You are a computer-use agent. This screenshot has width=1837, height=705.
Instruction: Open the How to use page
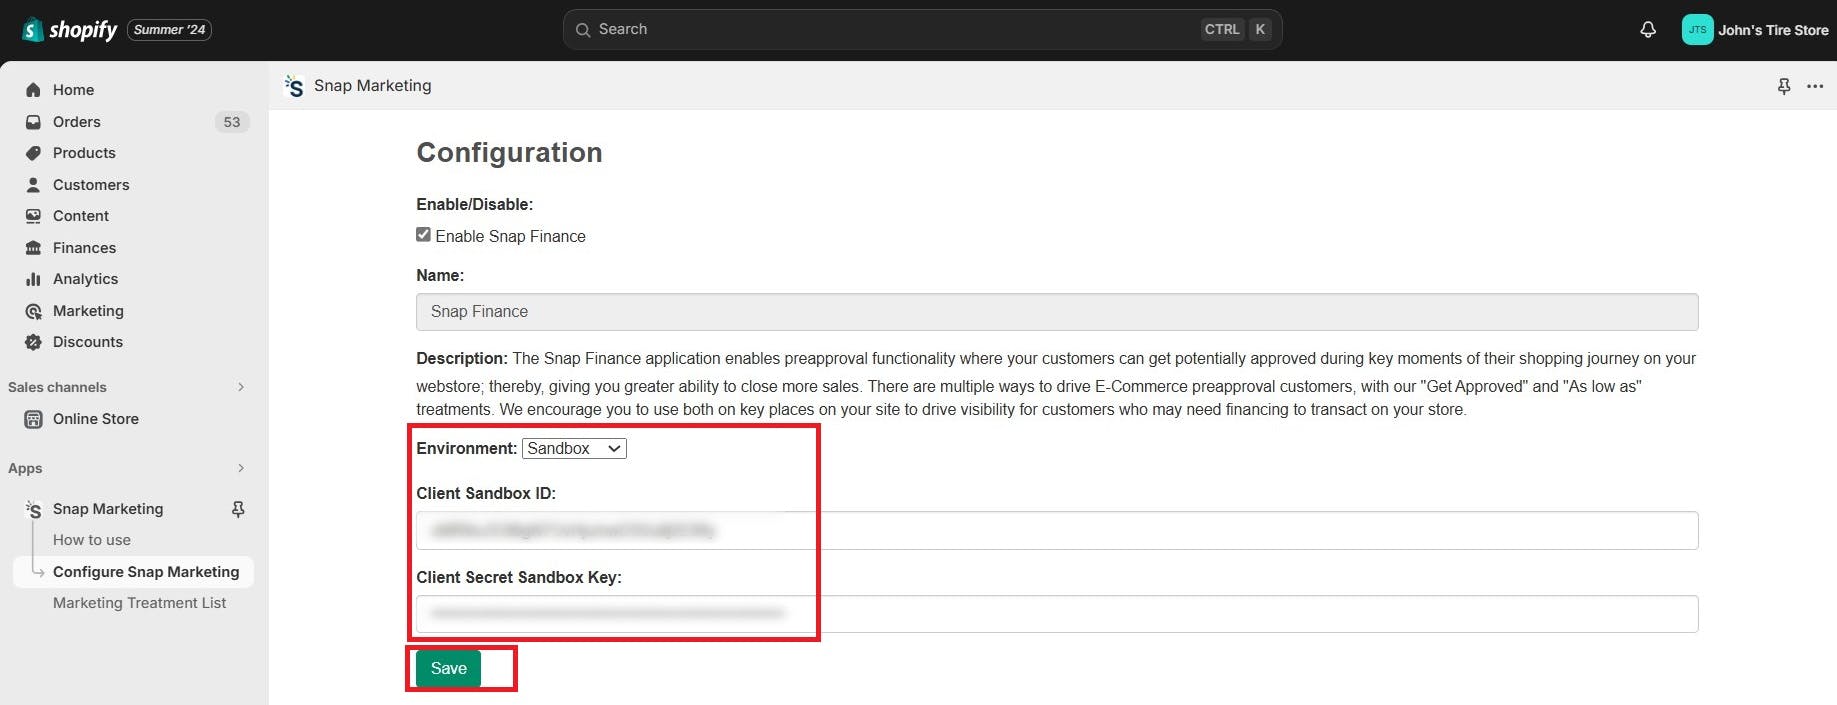92,540
